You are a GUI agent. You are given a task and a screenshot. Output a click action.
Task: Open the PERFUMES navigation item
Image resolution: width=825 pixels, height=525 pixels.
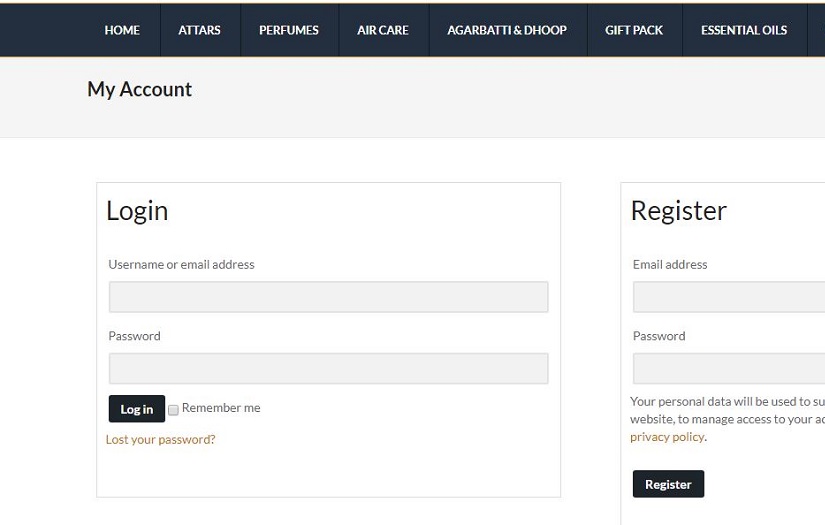(x=289, y=30)
